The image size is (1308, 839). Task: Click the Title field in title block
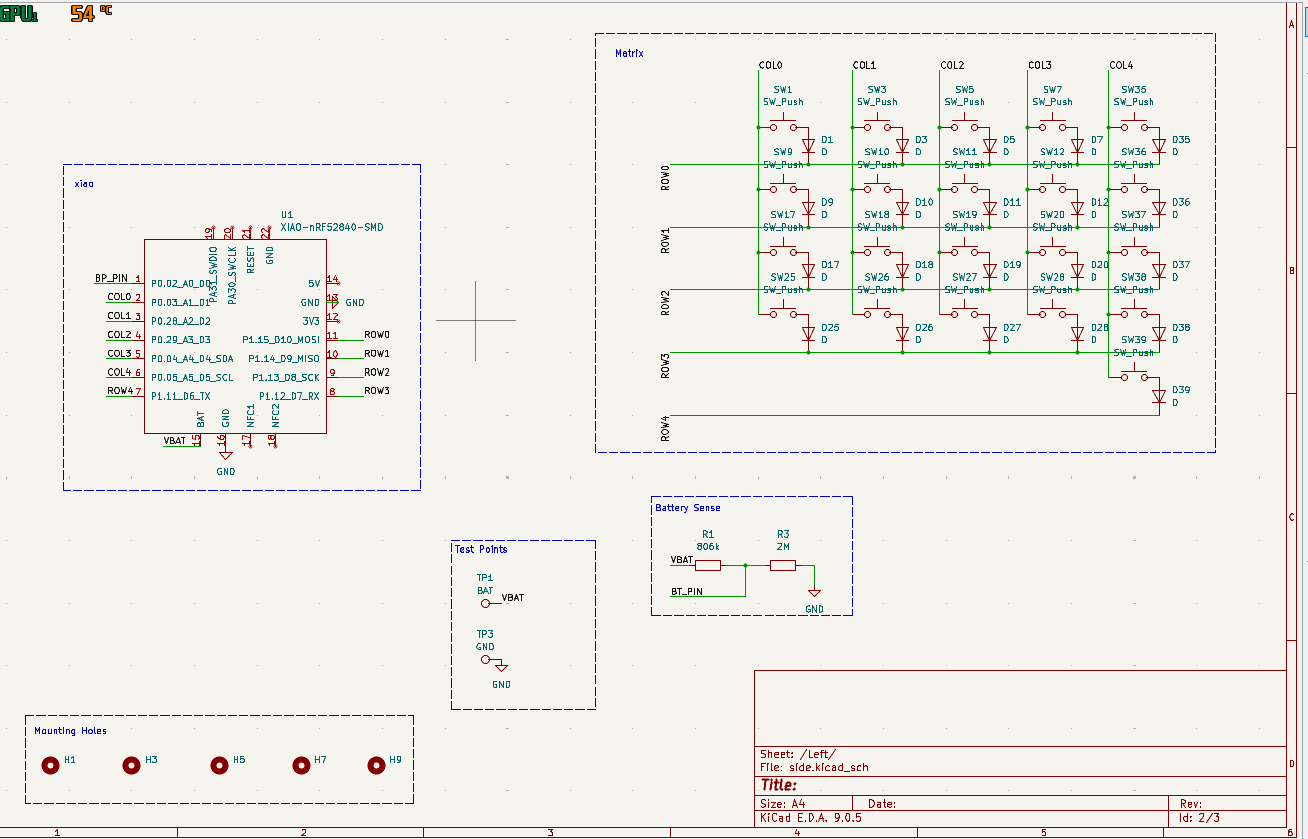tap(780, 785)
